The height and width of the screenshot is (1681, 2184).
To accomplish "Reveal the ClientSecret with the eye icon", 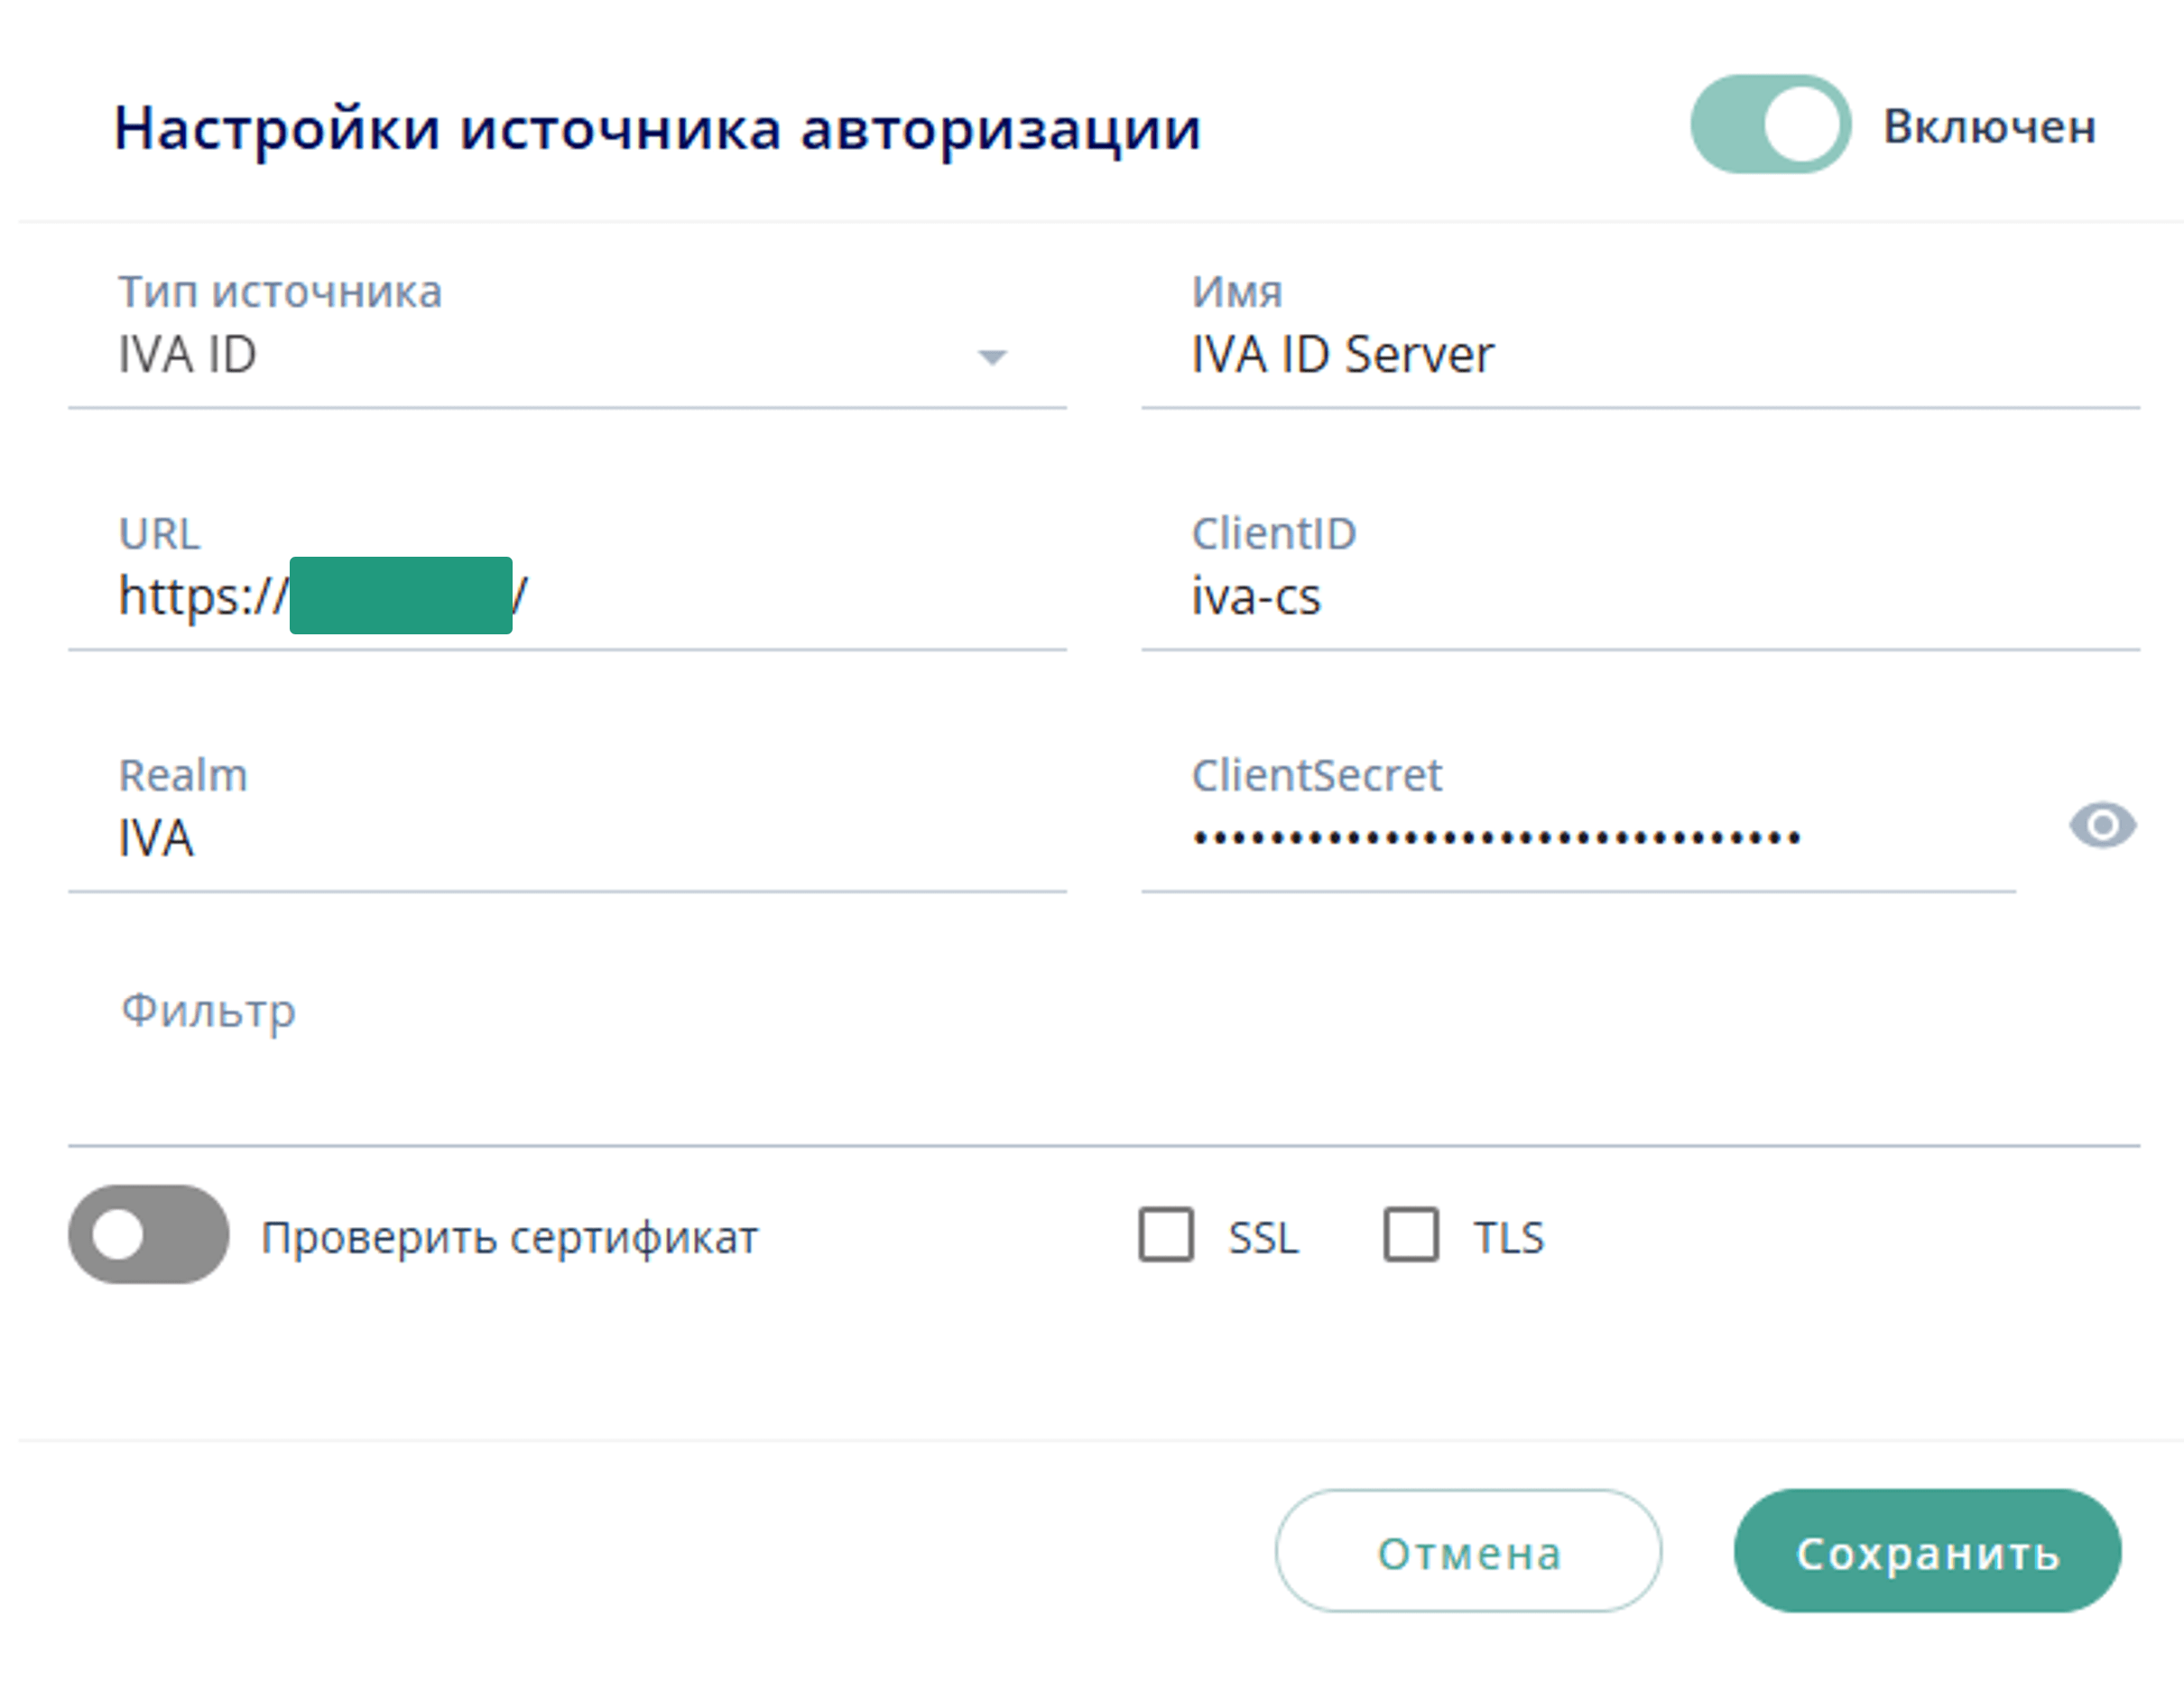I will [2104, 825].
